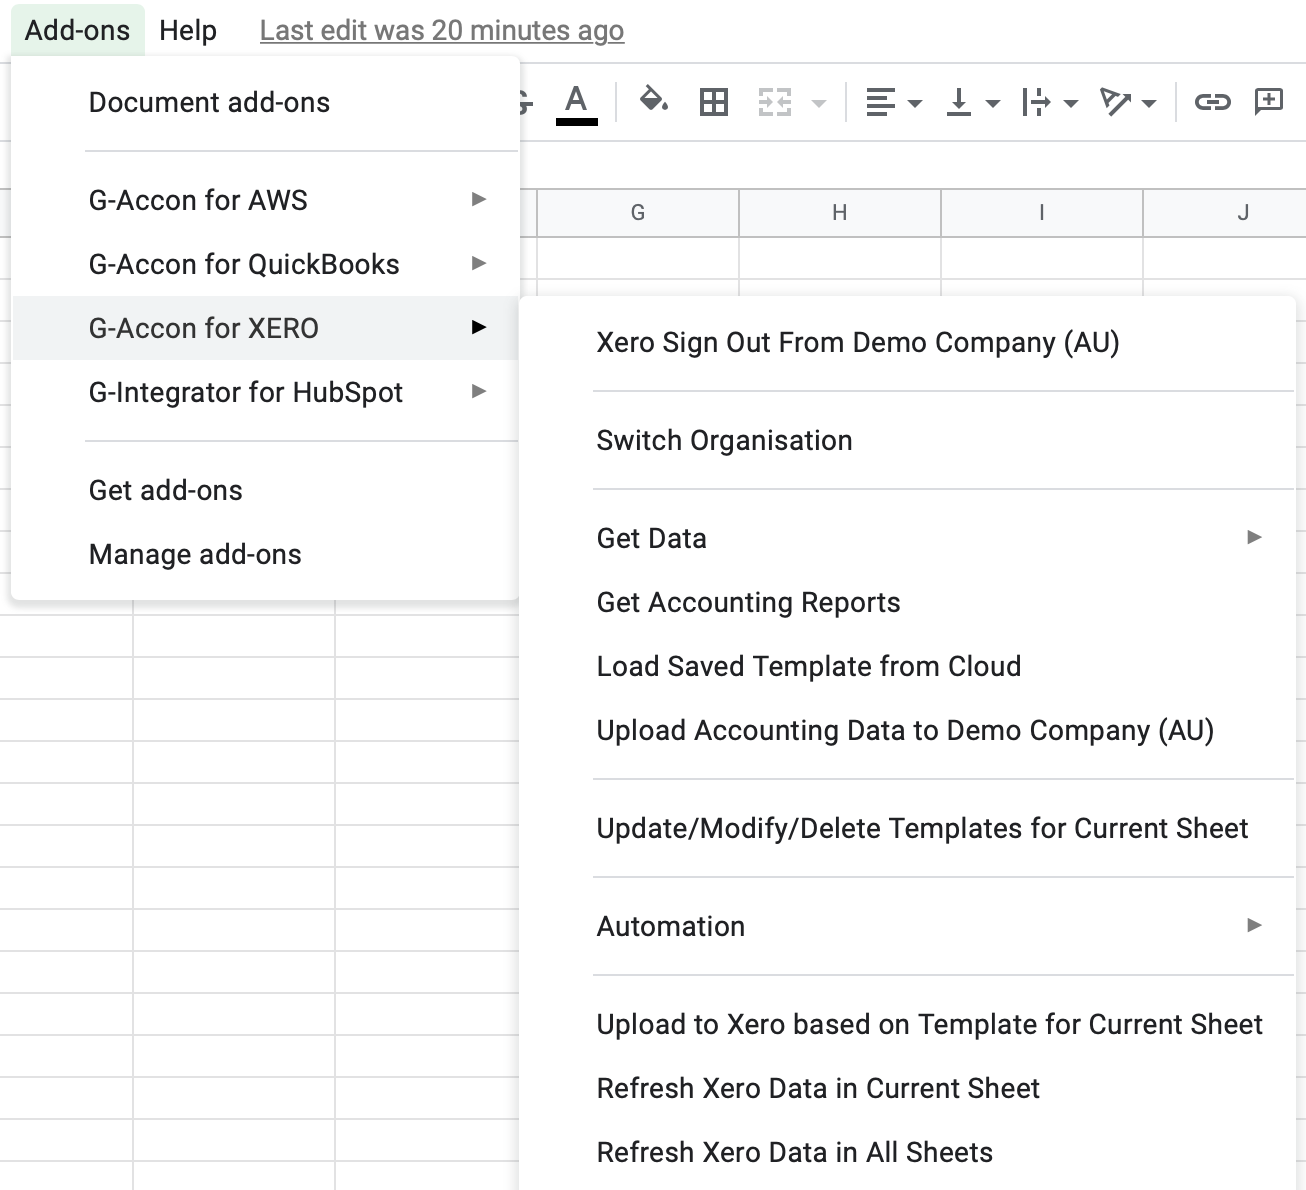
Task: Select column J header
Action: point(1225,213)
